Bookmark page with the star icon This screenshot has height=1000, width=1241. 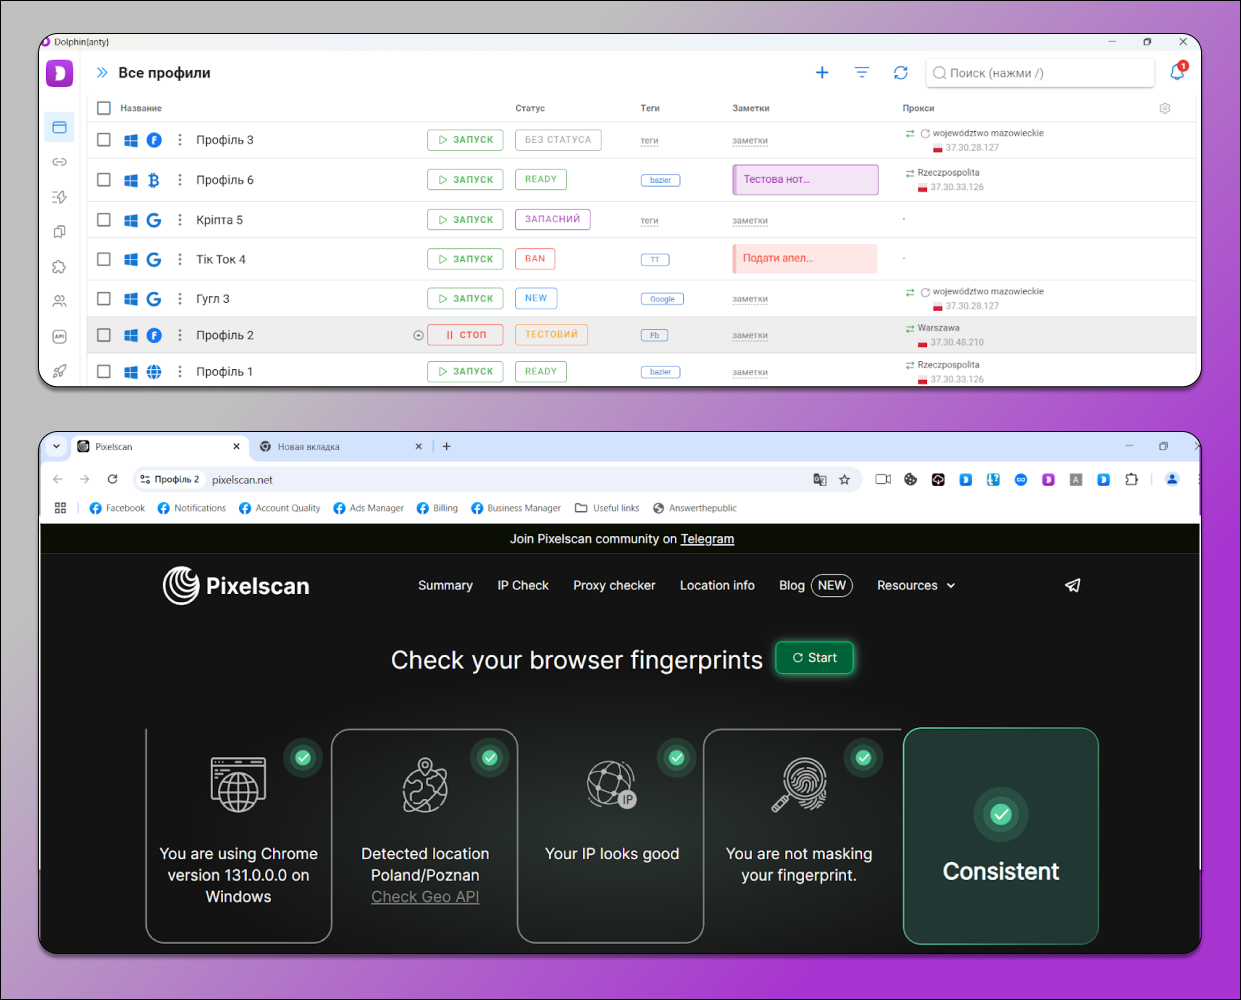844,480
